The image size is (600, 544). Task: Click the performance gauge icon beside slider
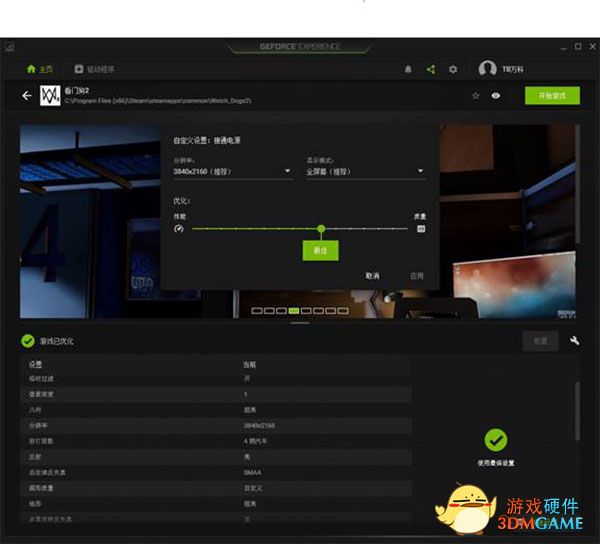[x=179, y=229]
